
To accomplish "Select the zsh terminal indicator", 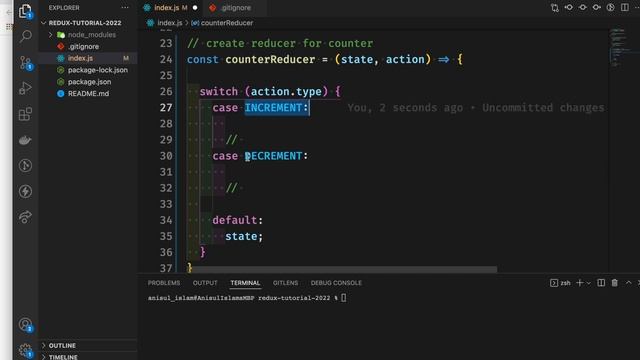I will 560,283.
